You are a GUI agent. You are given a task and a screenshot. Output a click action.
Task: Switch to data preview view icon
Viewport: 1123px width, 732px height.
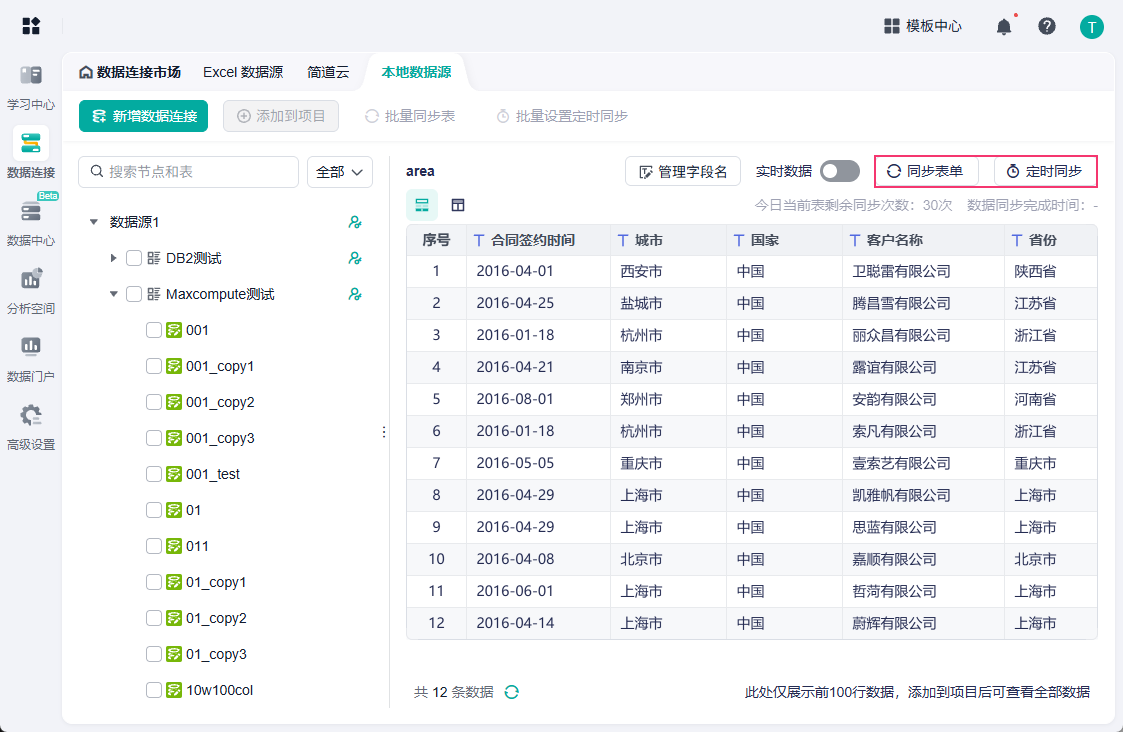[422, 206]
